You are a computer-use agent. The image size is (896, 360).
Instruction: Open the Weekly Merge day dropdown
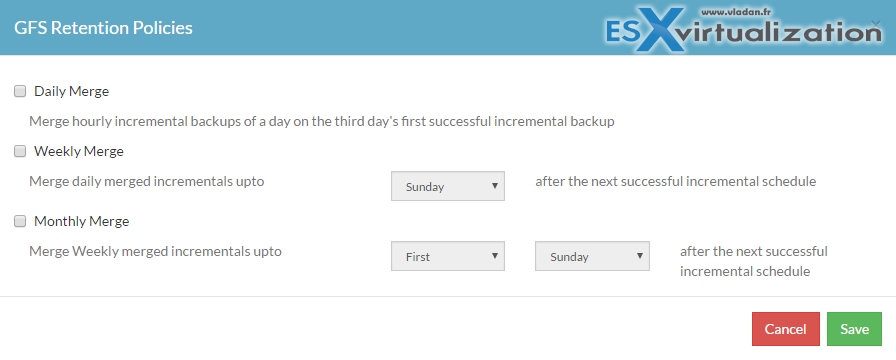(x=447, y=186)
